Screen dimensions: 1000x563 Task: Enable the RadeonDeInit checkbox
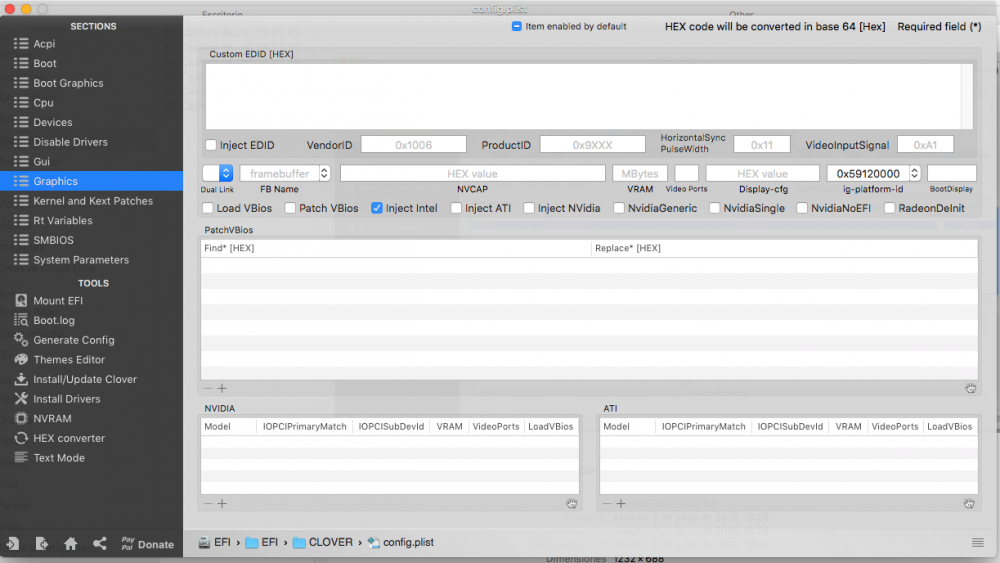coord(890,208)
